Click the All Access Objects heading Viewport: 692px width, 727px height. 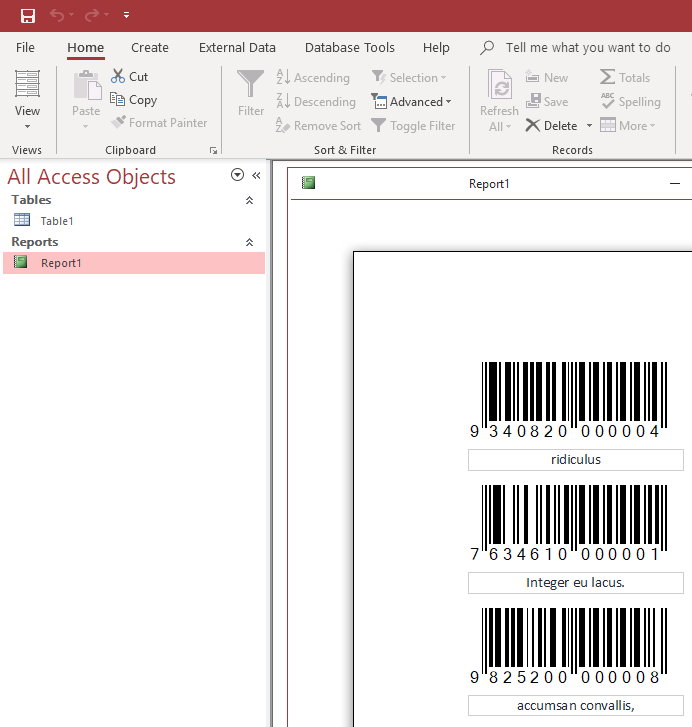click(91, 177)
